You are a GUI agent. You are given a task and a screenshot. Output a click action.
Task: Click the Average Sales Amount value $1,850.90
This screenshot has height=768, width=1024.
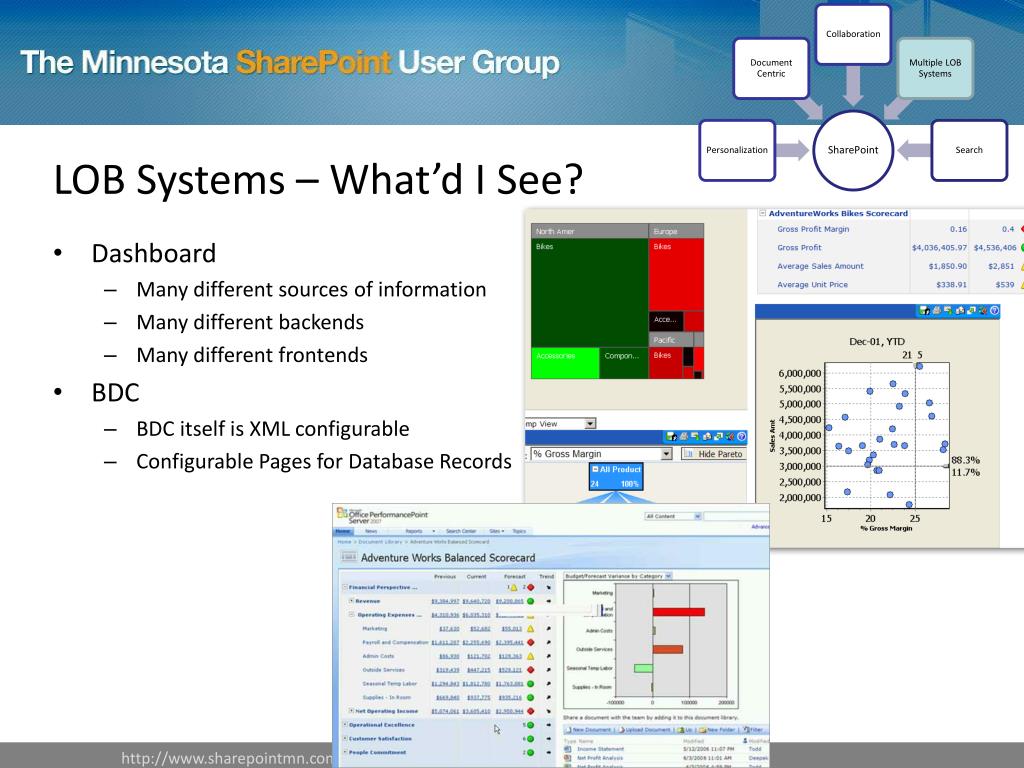948,266
